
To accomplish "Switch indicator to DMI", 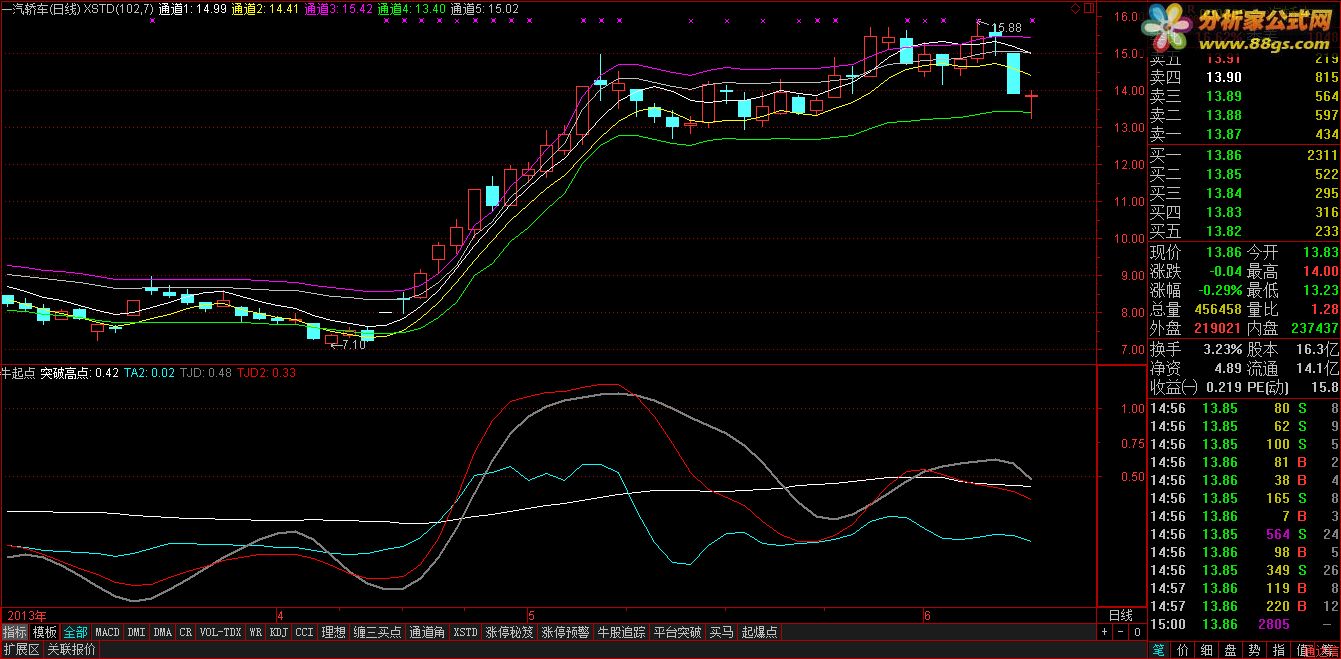I will coord(137,632).
